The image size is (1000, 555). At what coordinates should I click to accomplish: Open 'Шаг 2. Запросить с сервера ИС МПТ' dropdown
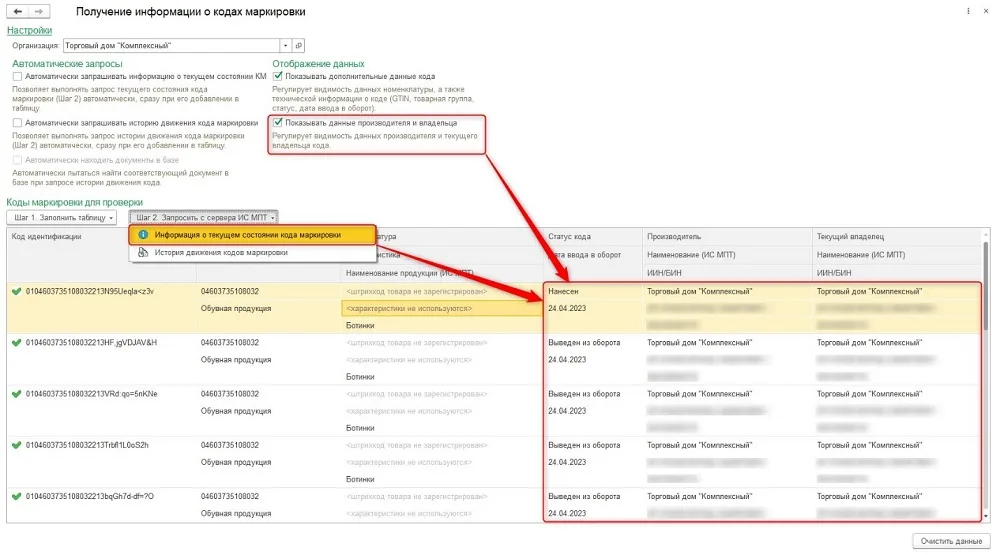click(x=203, y=218)
